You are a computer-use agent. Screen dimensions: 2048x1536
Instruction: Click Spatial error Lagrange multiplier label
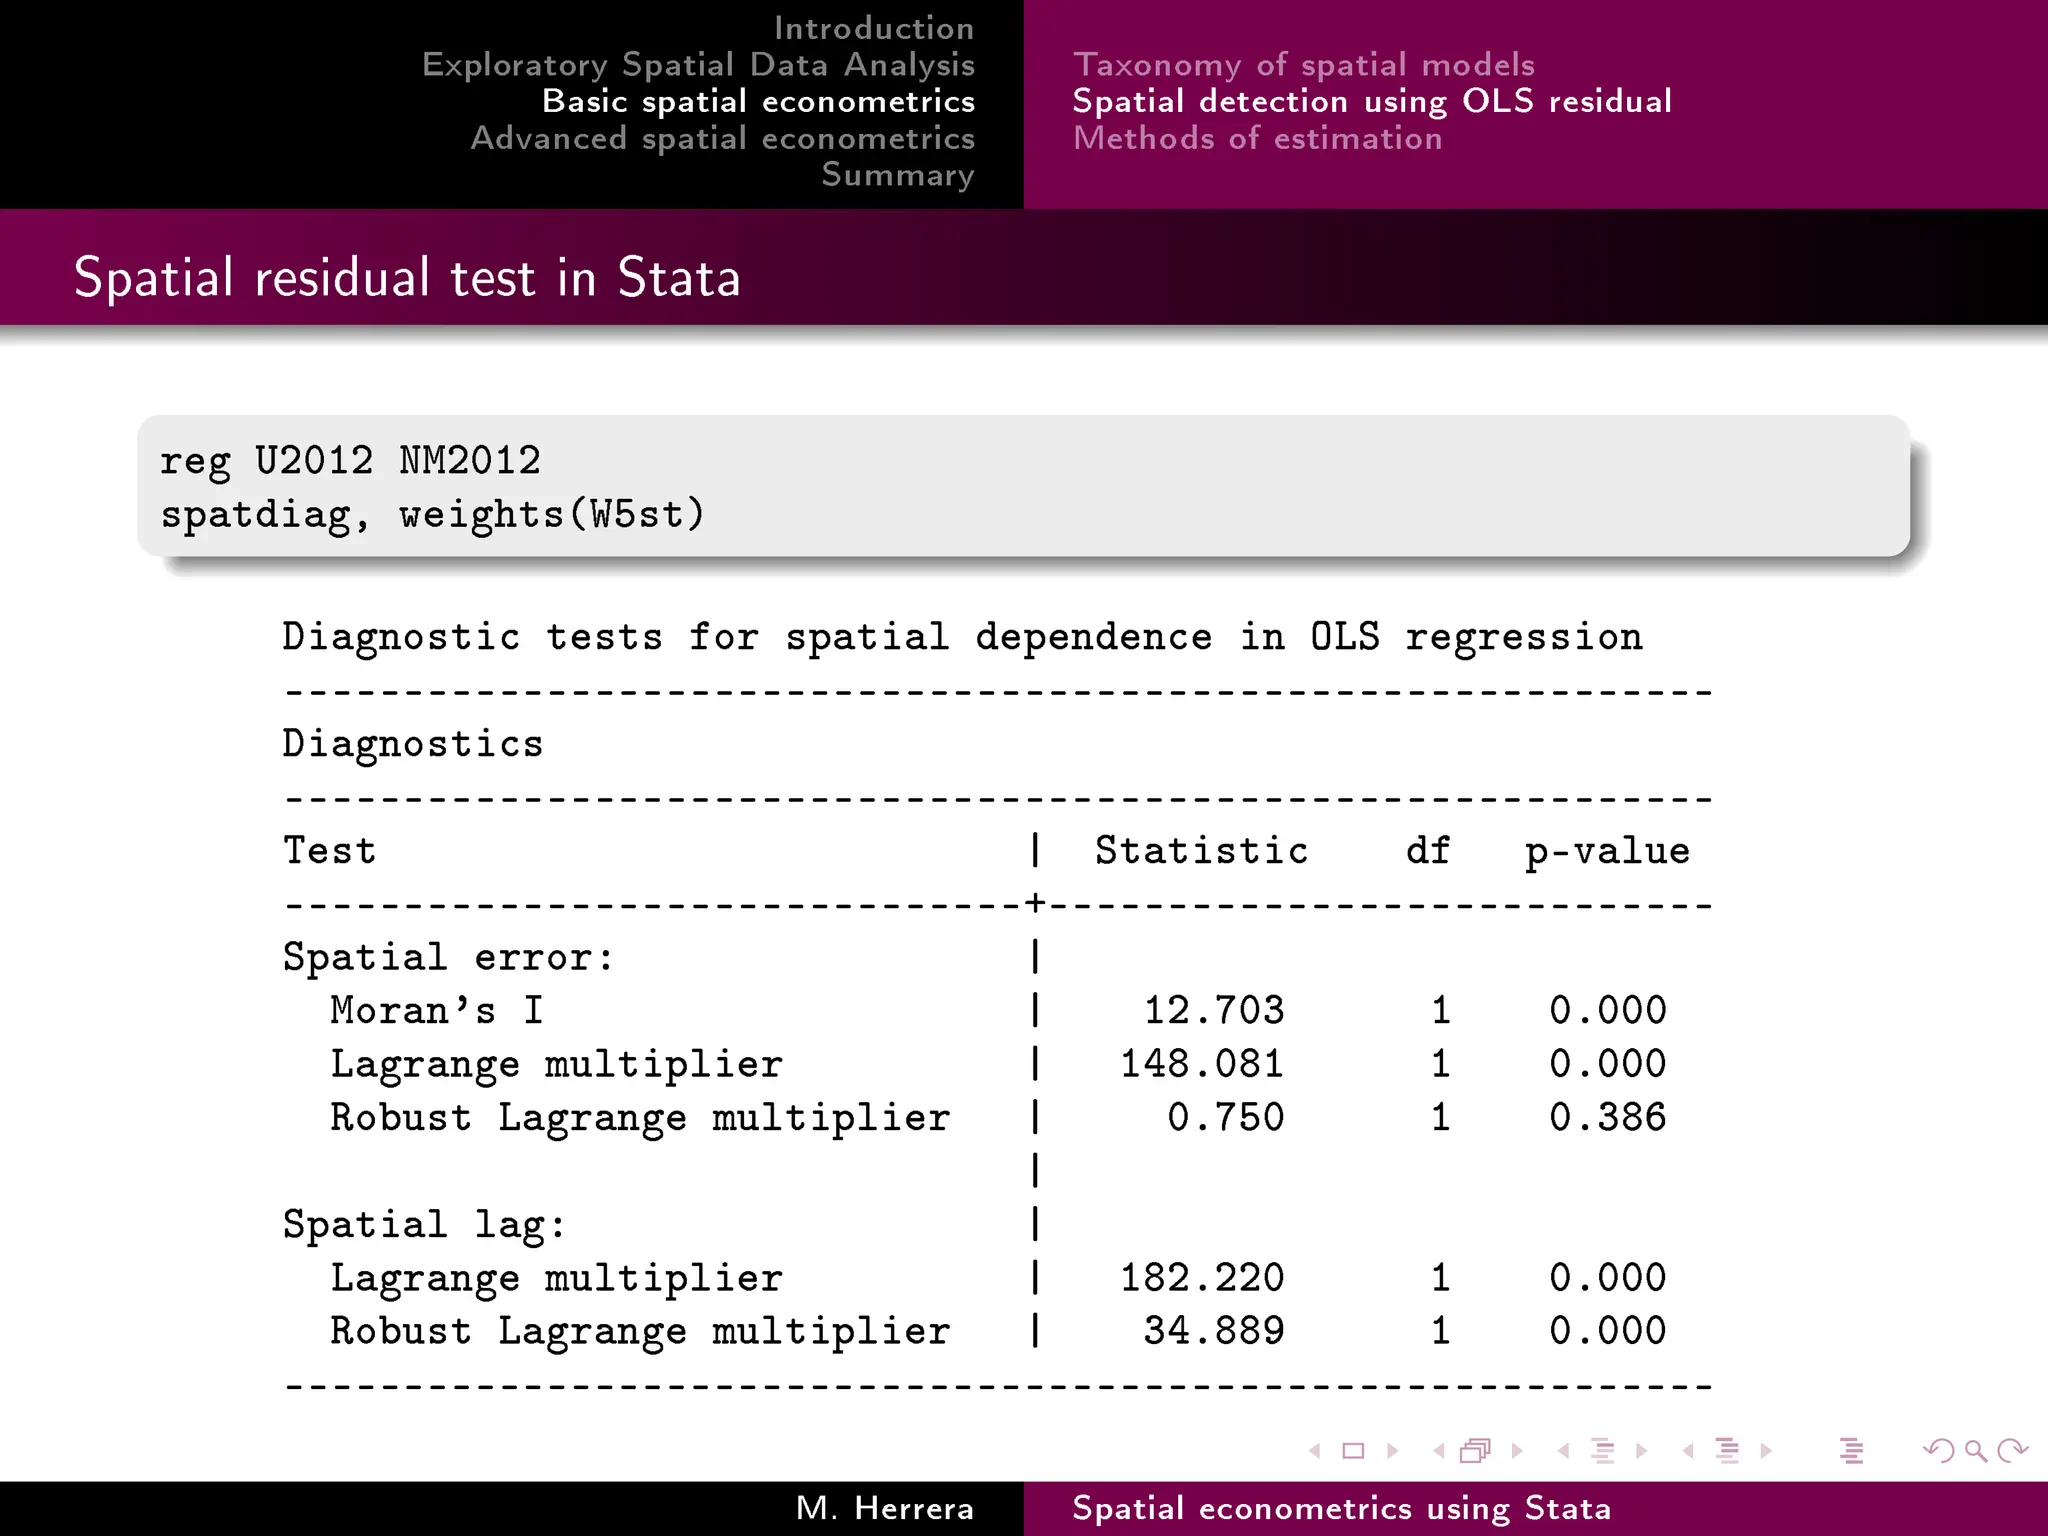(x=556, y=1065)
